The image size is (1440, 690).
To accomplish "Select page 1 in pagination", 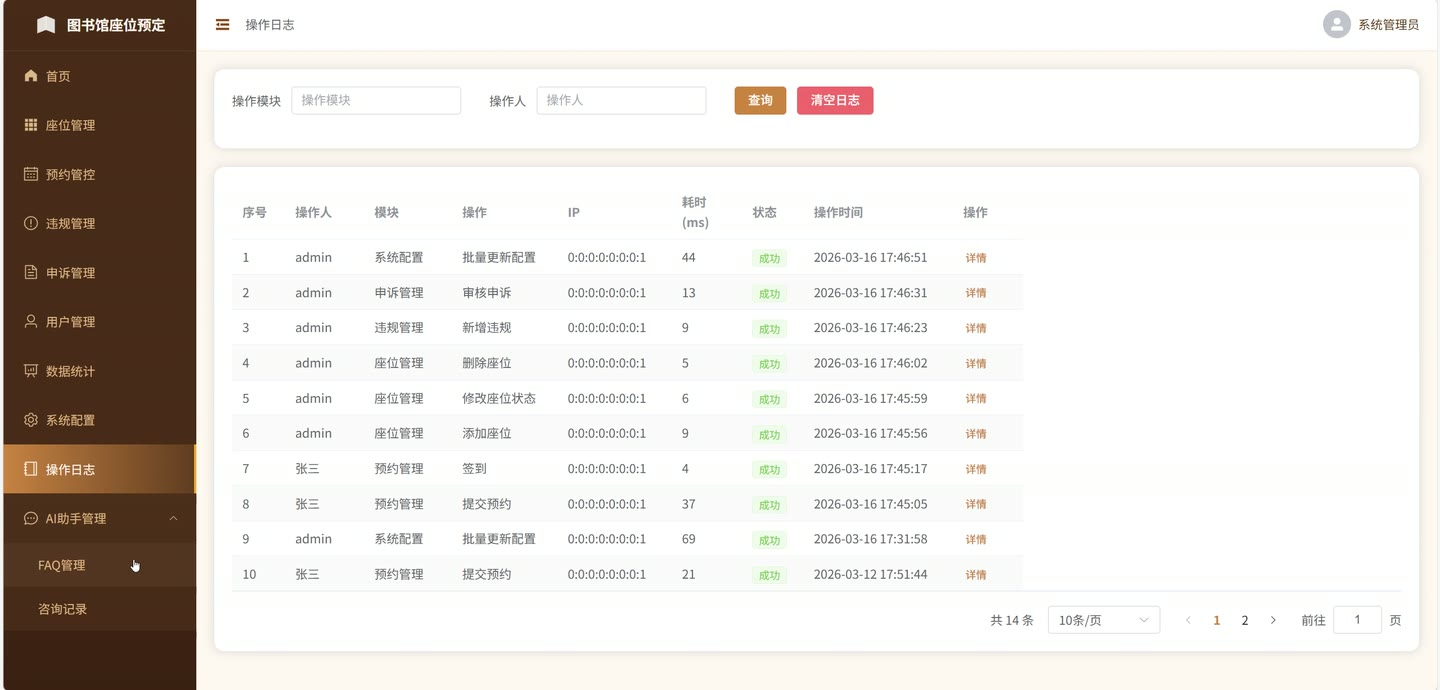I will (x=1217, y=620).
